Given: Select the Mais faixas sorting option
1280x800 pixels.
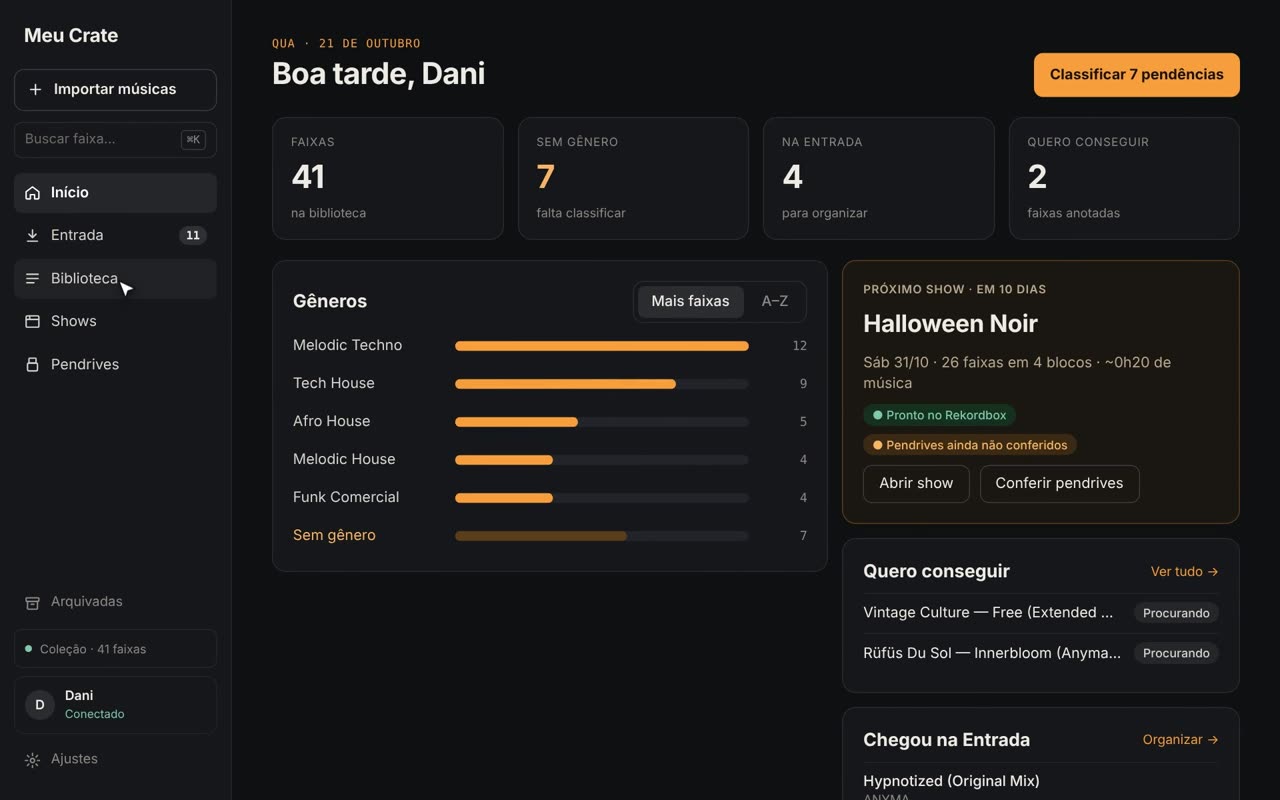Looking at the screenshot, I should pyautogui.click(x=690, y=301).
